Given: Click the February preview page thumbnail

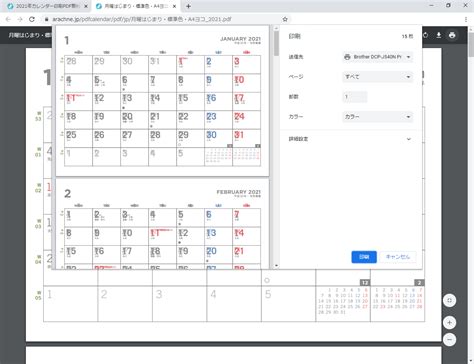Looking at the screenshot, I should [162, 224].
